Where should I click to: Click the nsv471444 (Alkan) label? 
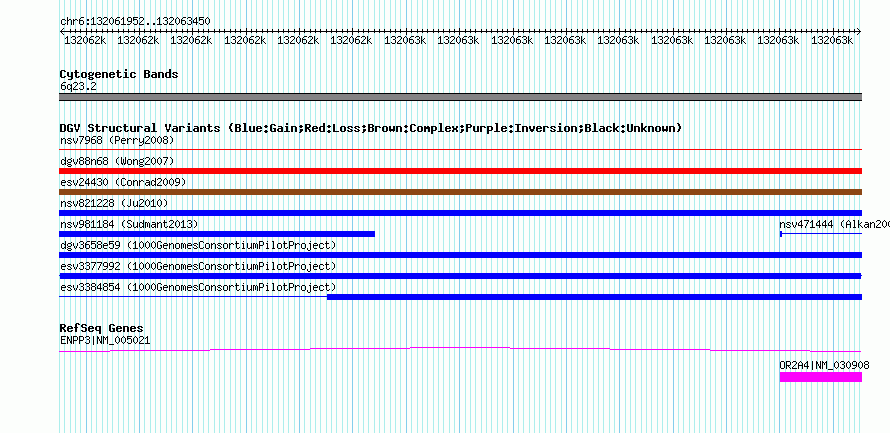coord(834,224)
